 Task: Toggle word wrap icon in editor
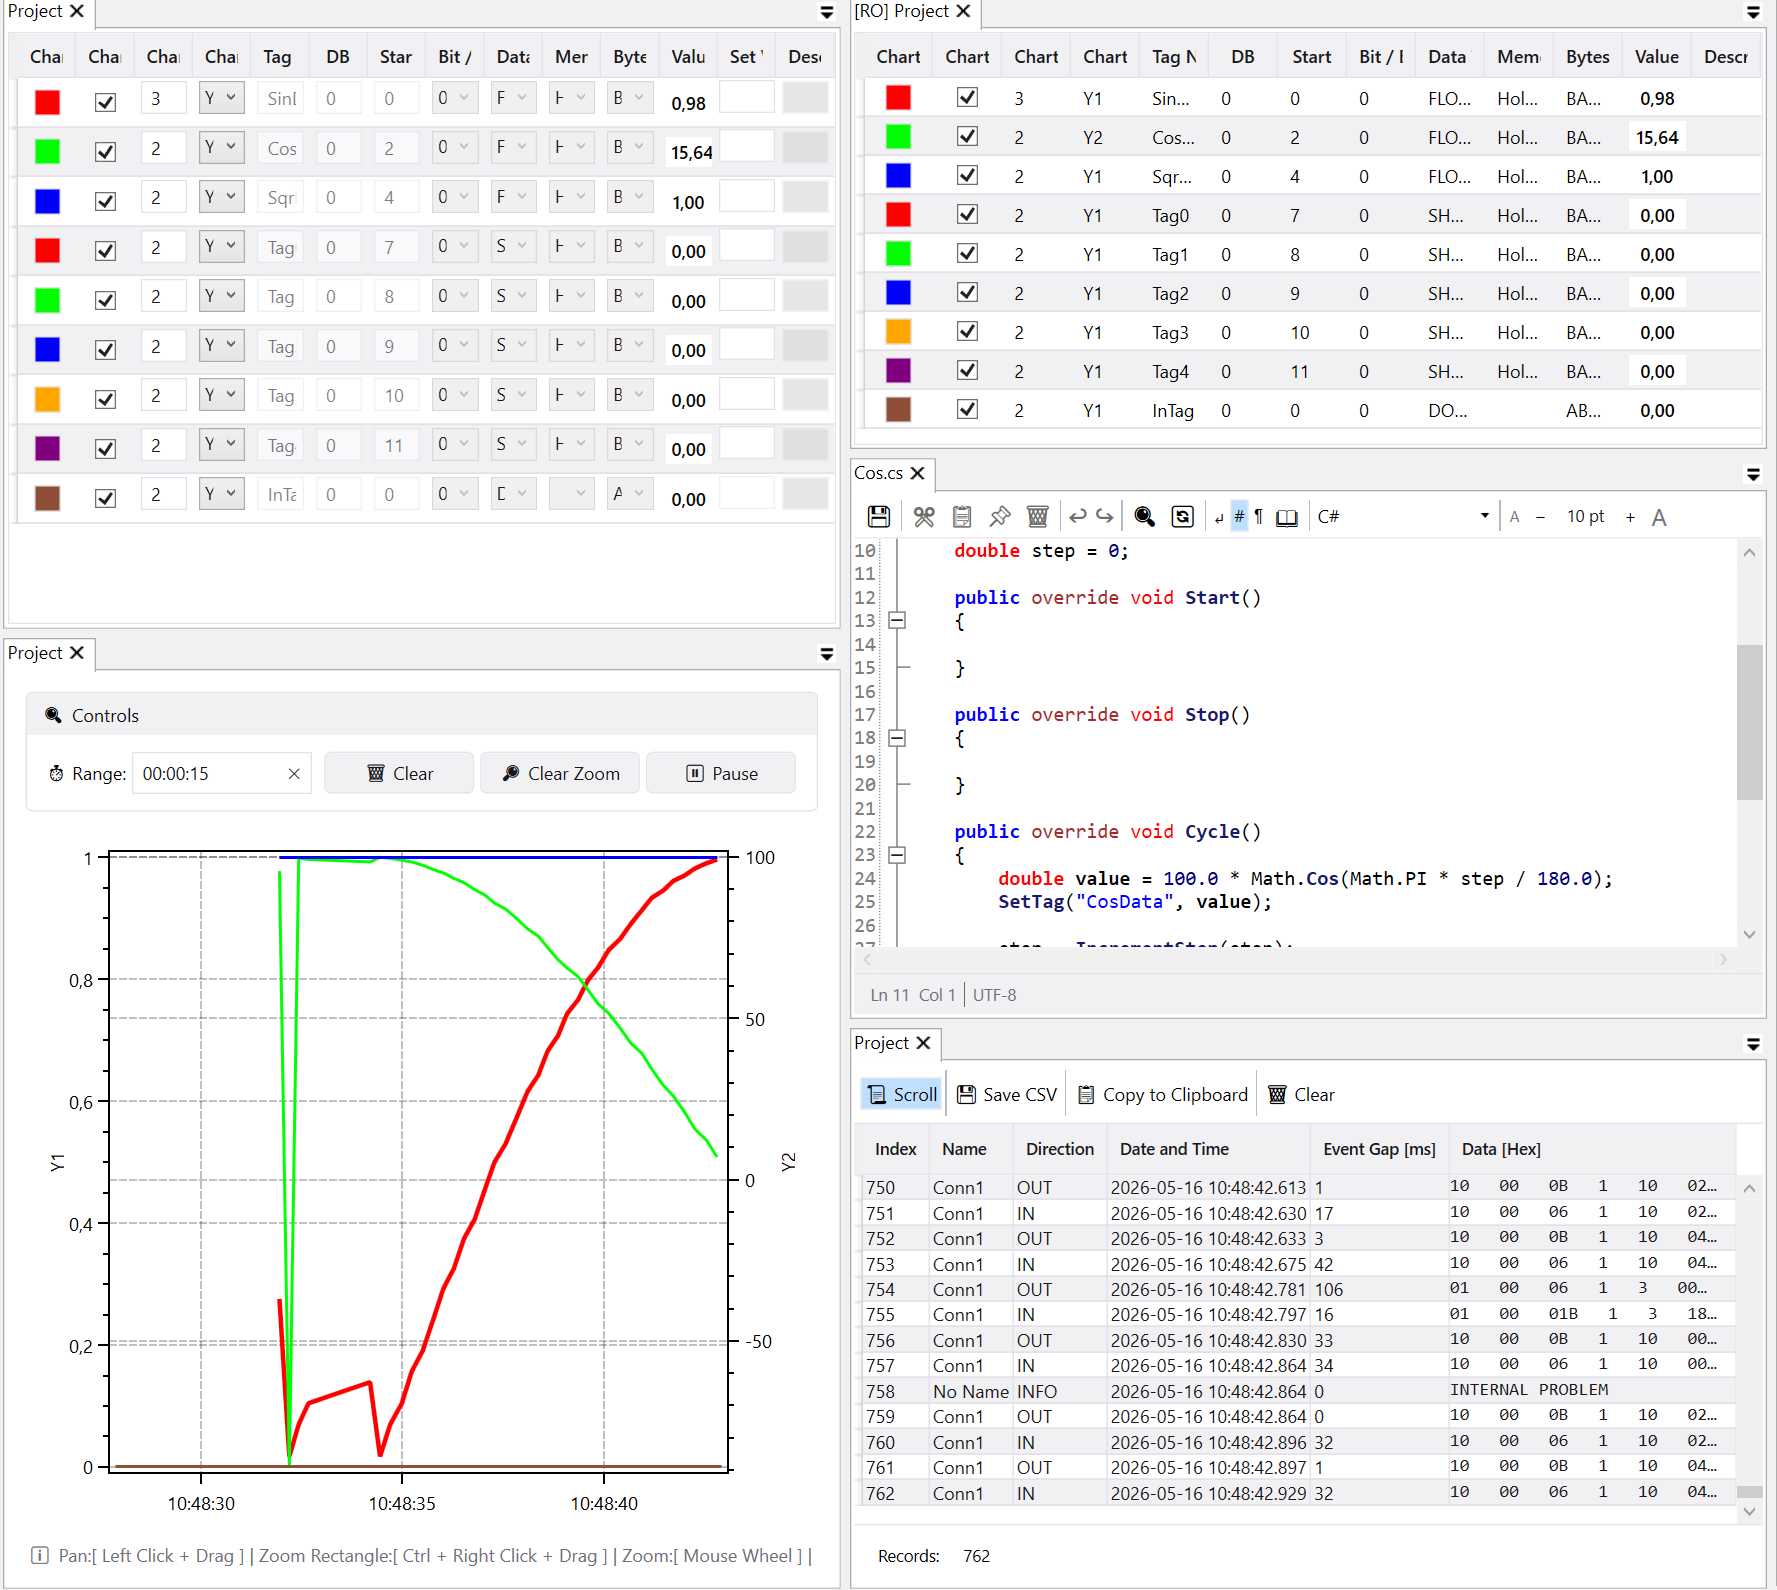click(1219, 517)
